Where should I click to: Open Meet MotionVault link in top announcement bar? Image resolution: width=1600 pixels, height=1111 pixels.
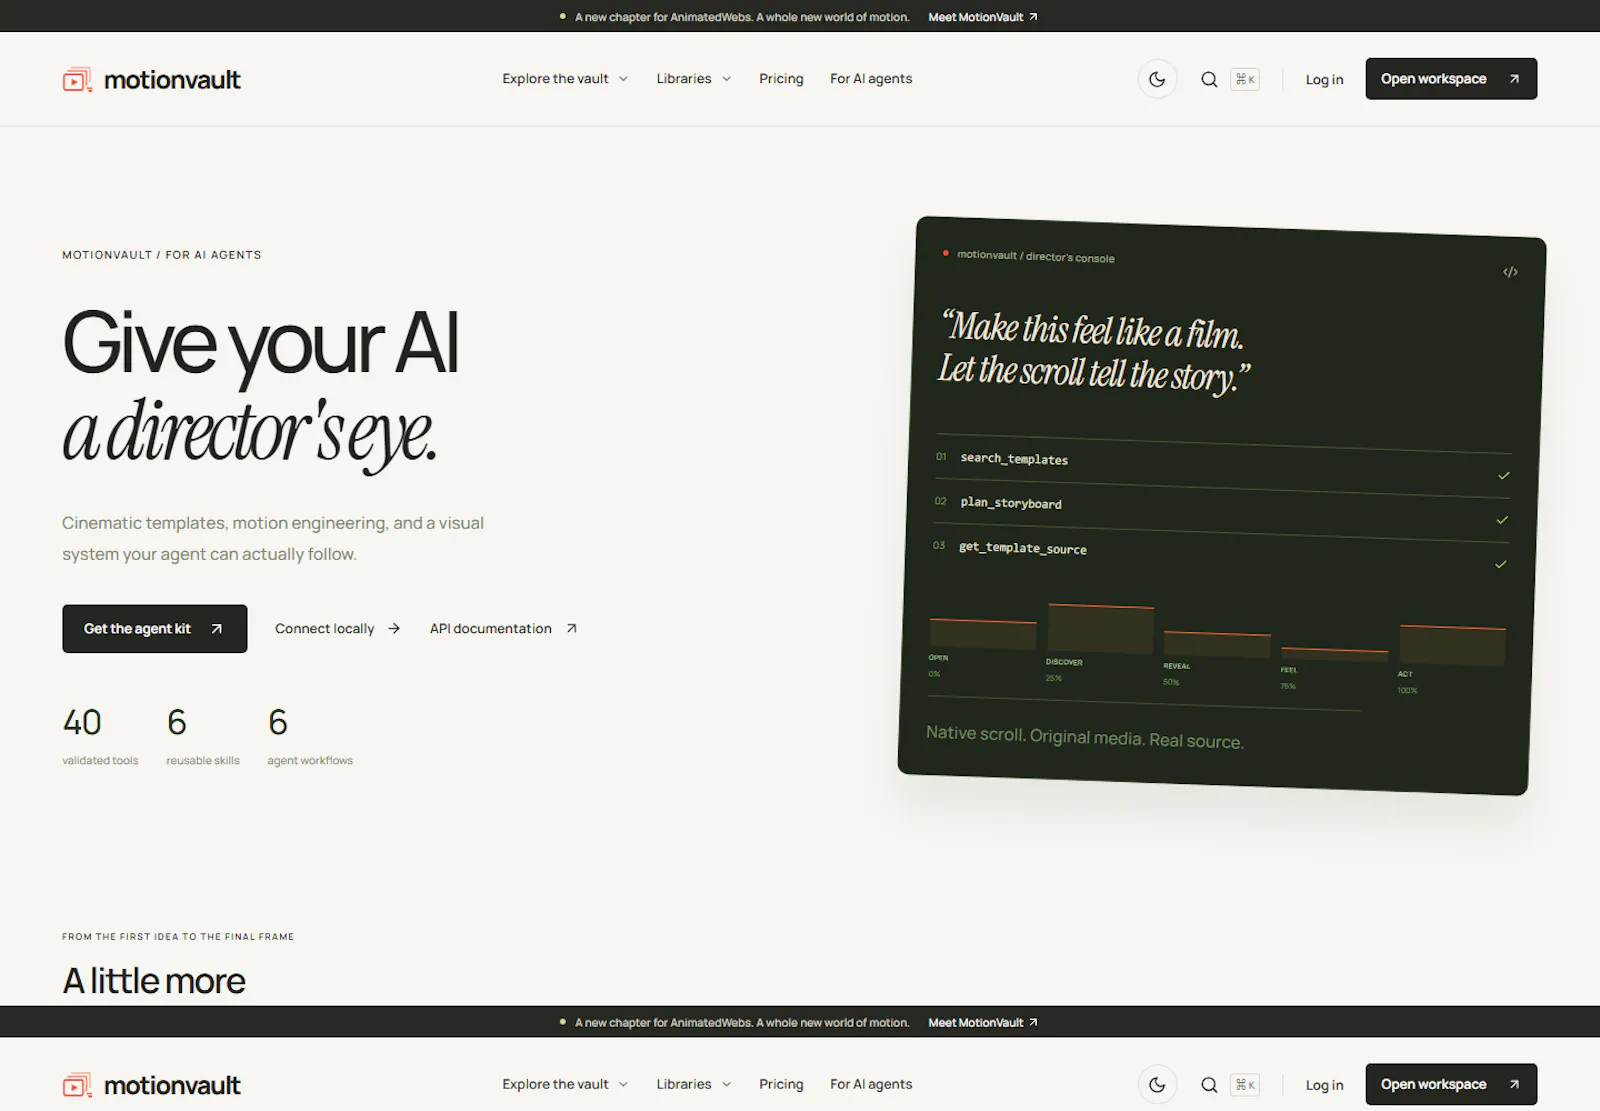(983, 17)
